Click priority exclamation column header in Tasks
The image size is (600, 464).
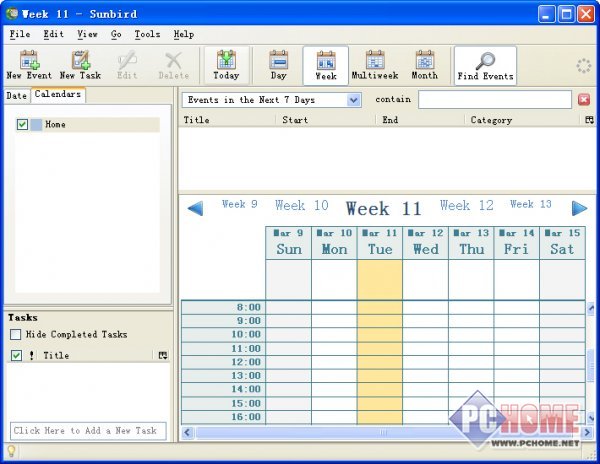tap(31, 355)
